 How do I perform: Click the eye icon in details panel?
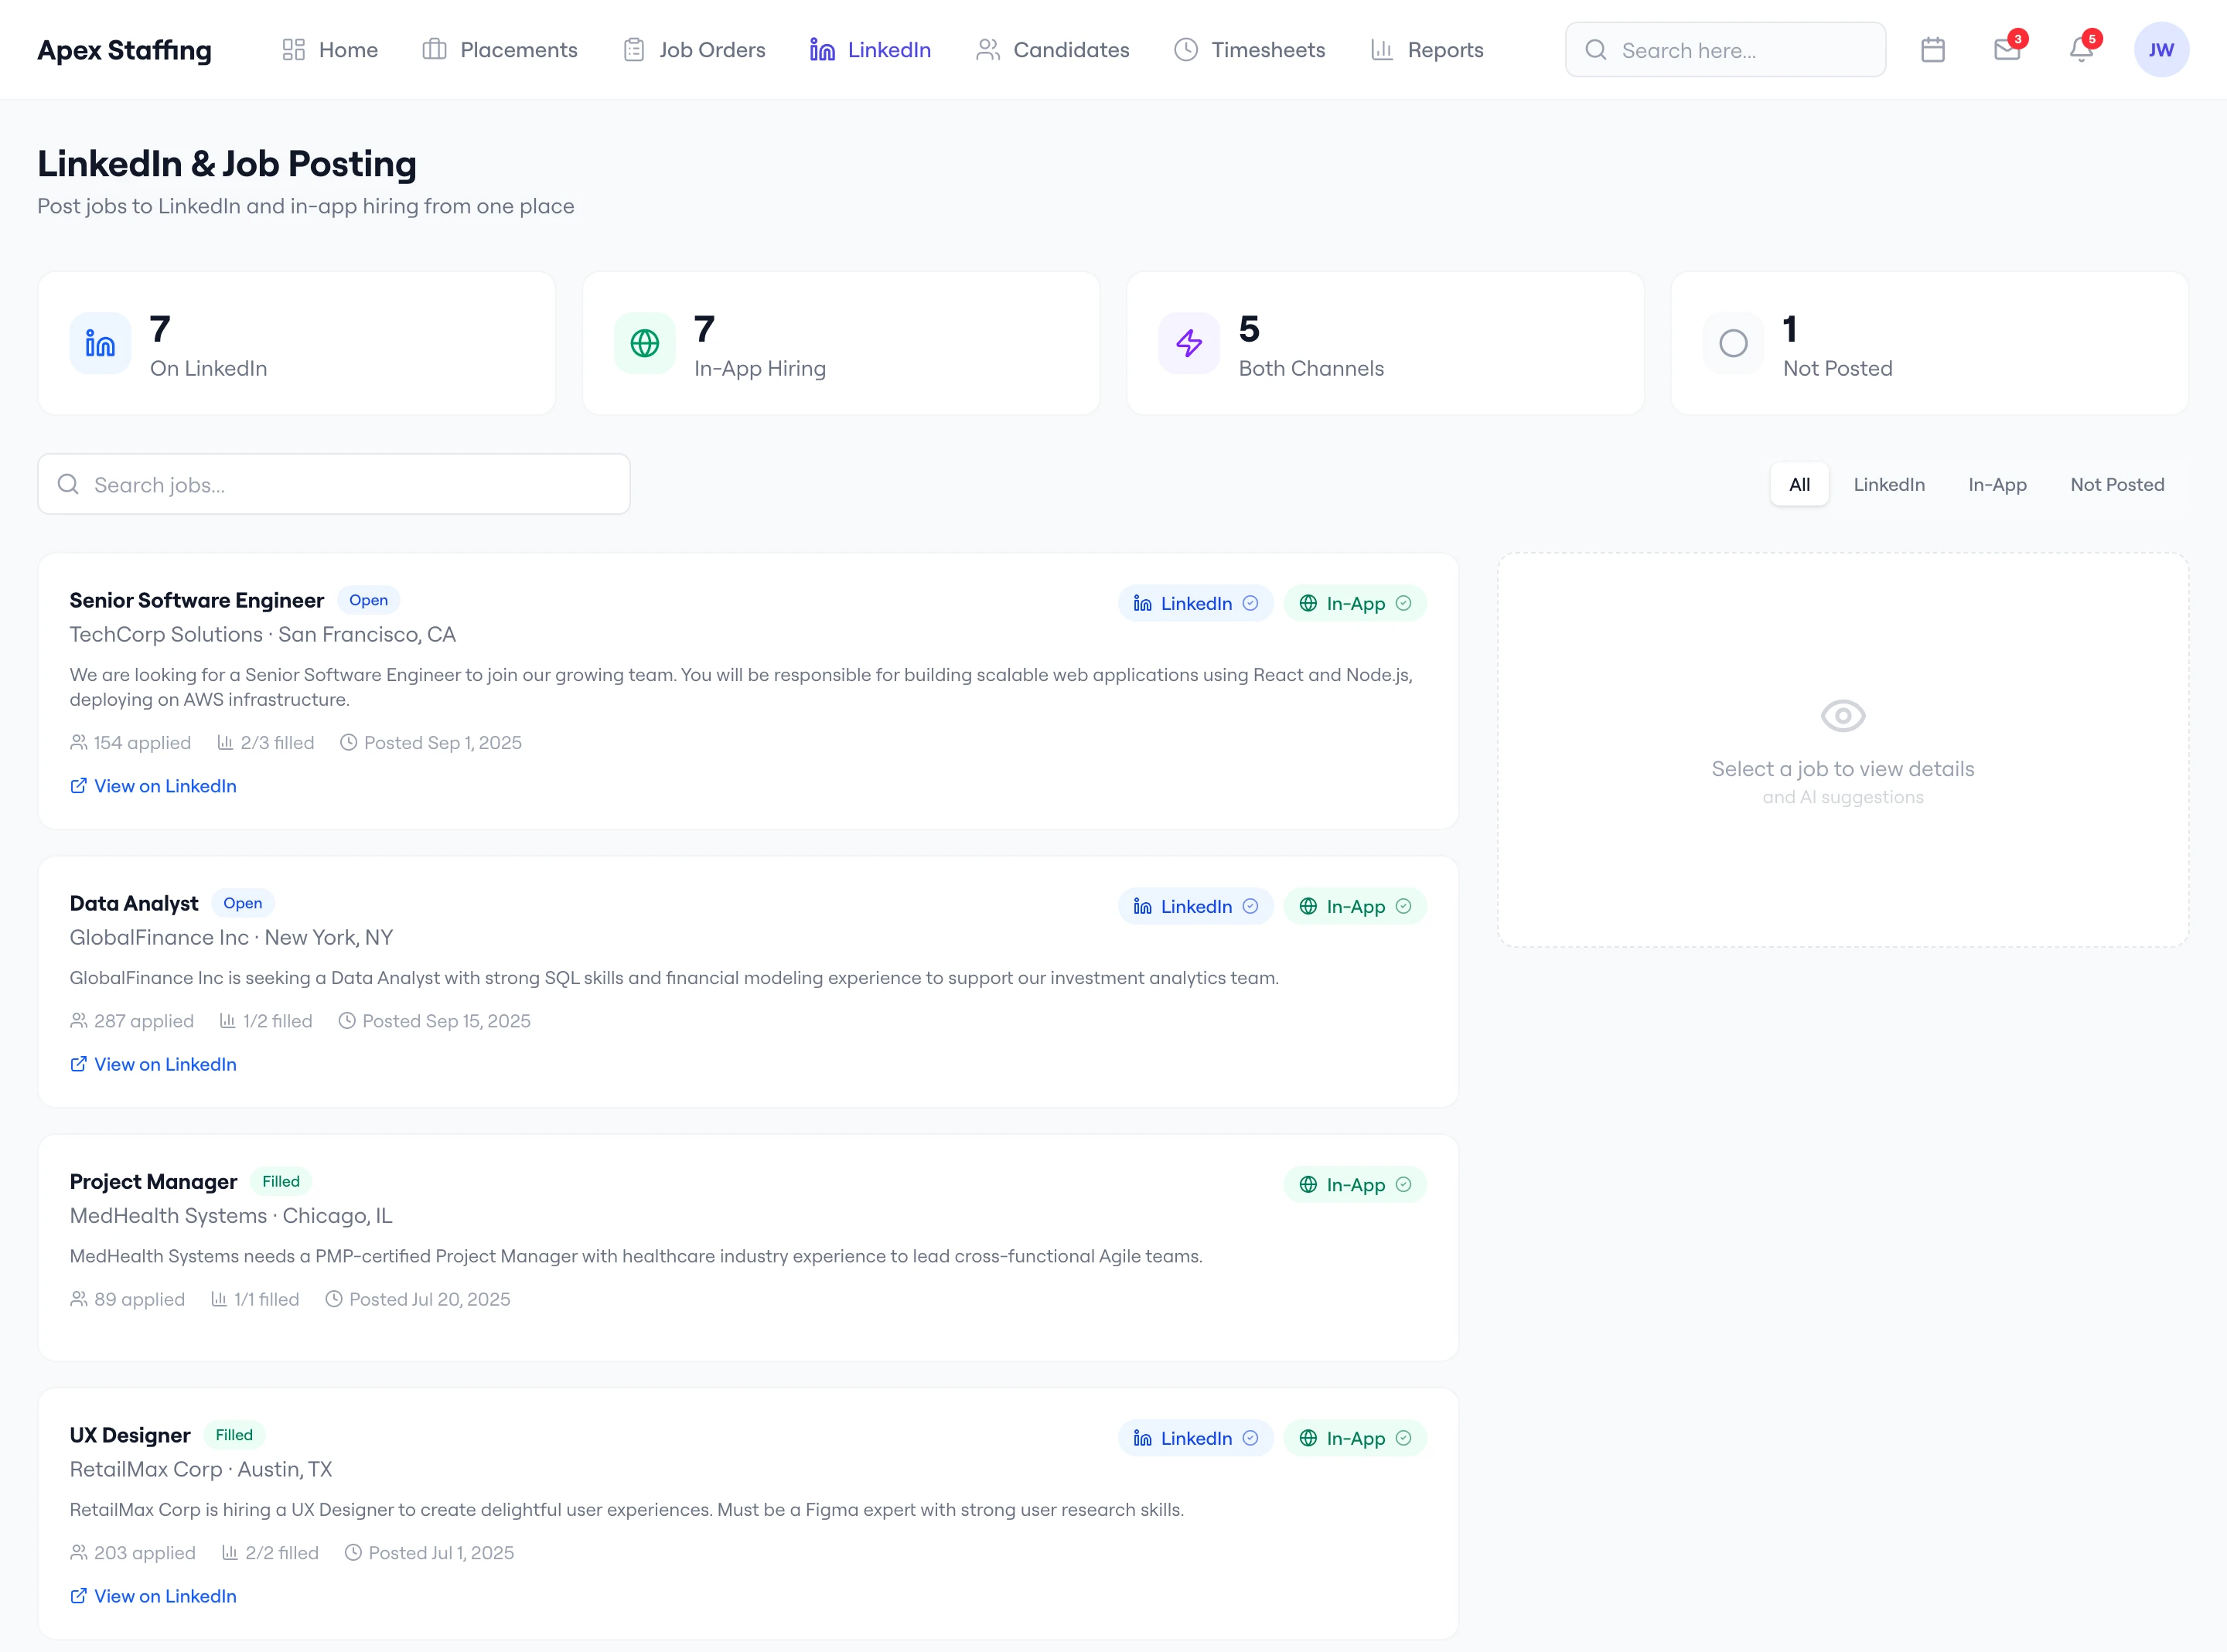(1842, 716)
